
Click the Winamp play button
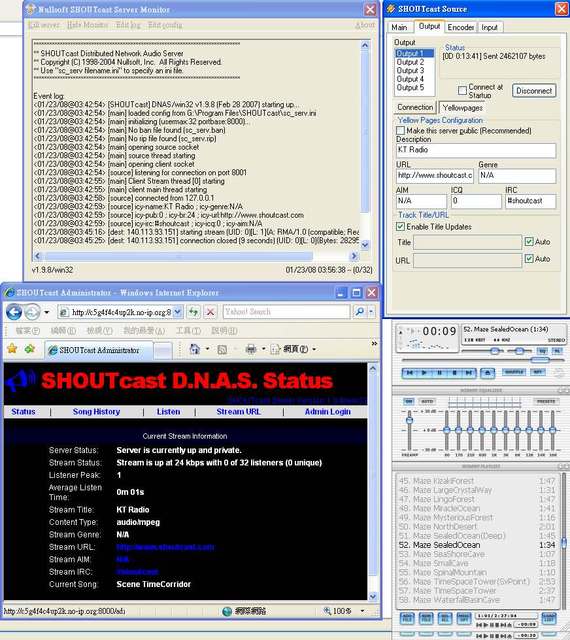[424, 373]
